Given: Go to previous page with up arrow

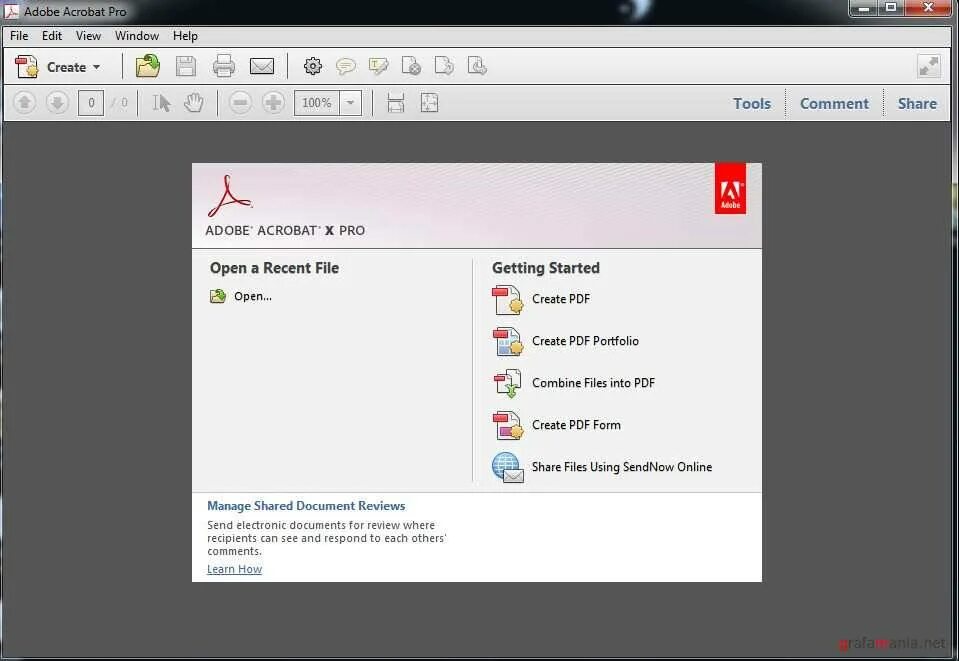Looking at the screenshot, I should [x=24, y=103].
